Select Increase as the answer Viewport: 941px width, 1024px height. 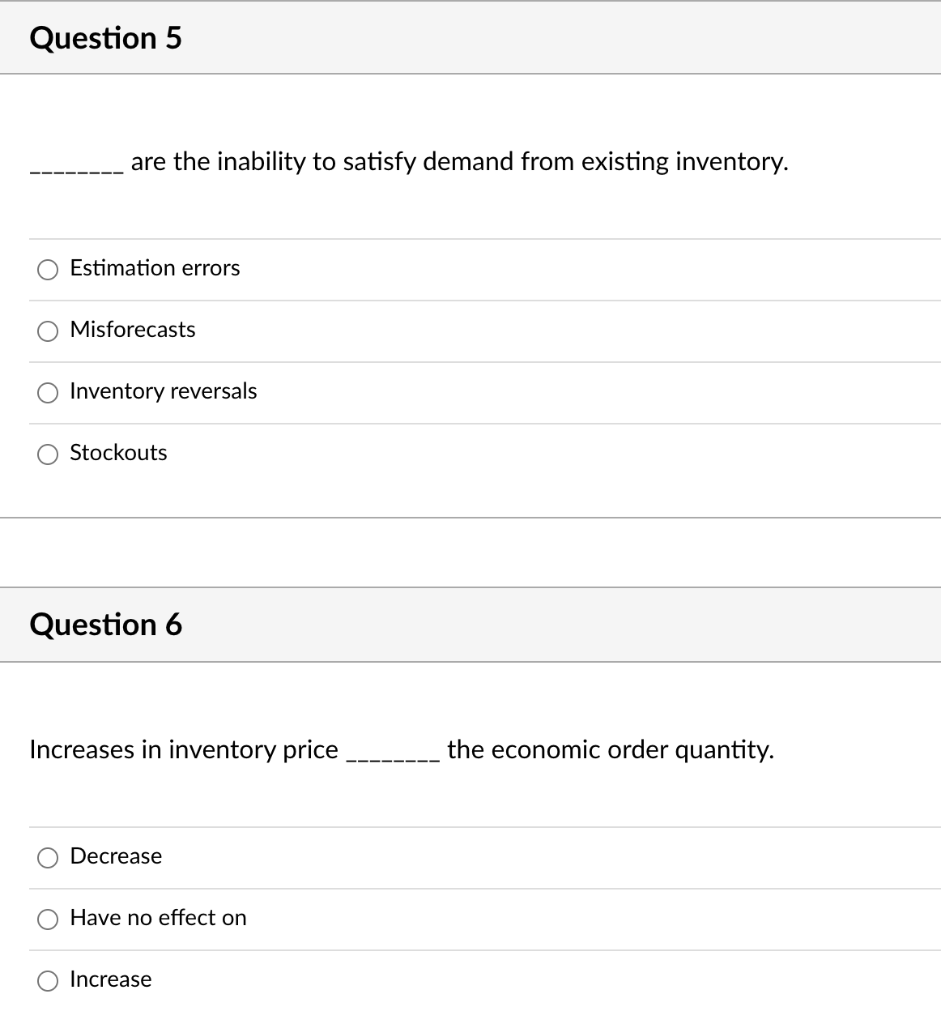(x=47, y=981)
